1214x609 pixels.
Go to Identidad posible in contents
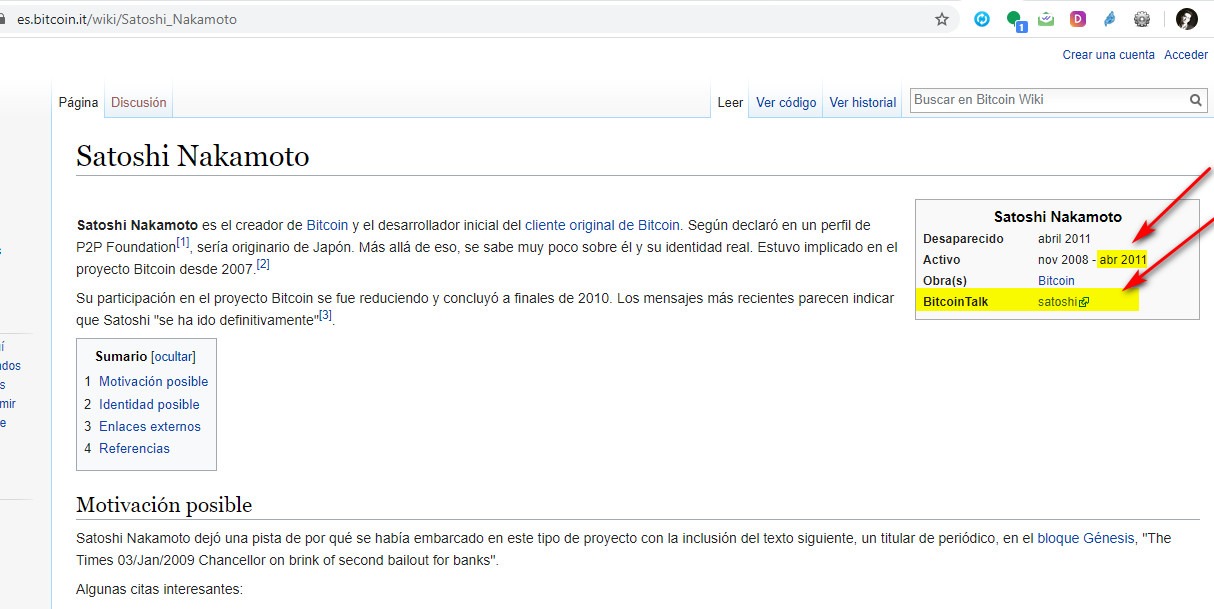point(149,404)
